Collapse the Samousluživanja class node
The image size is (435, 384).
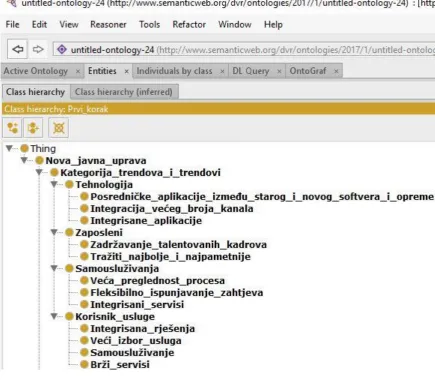point(54,268)
